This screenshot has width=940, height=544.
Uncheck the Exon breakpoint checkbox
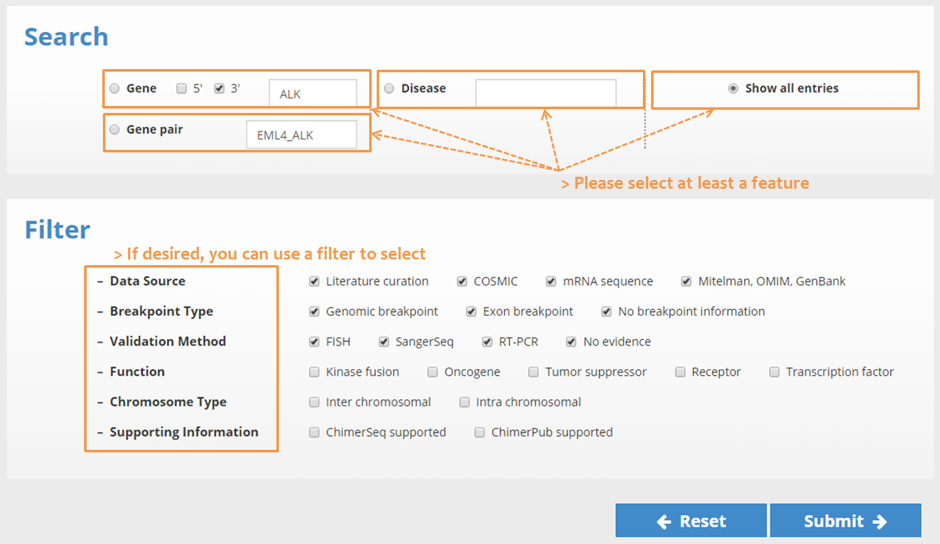pyautogui.click(x=471, y=311)
